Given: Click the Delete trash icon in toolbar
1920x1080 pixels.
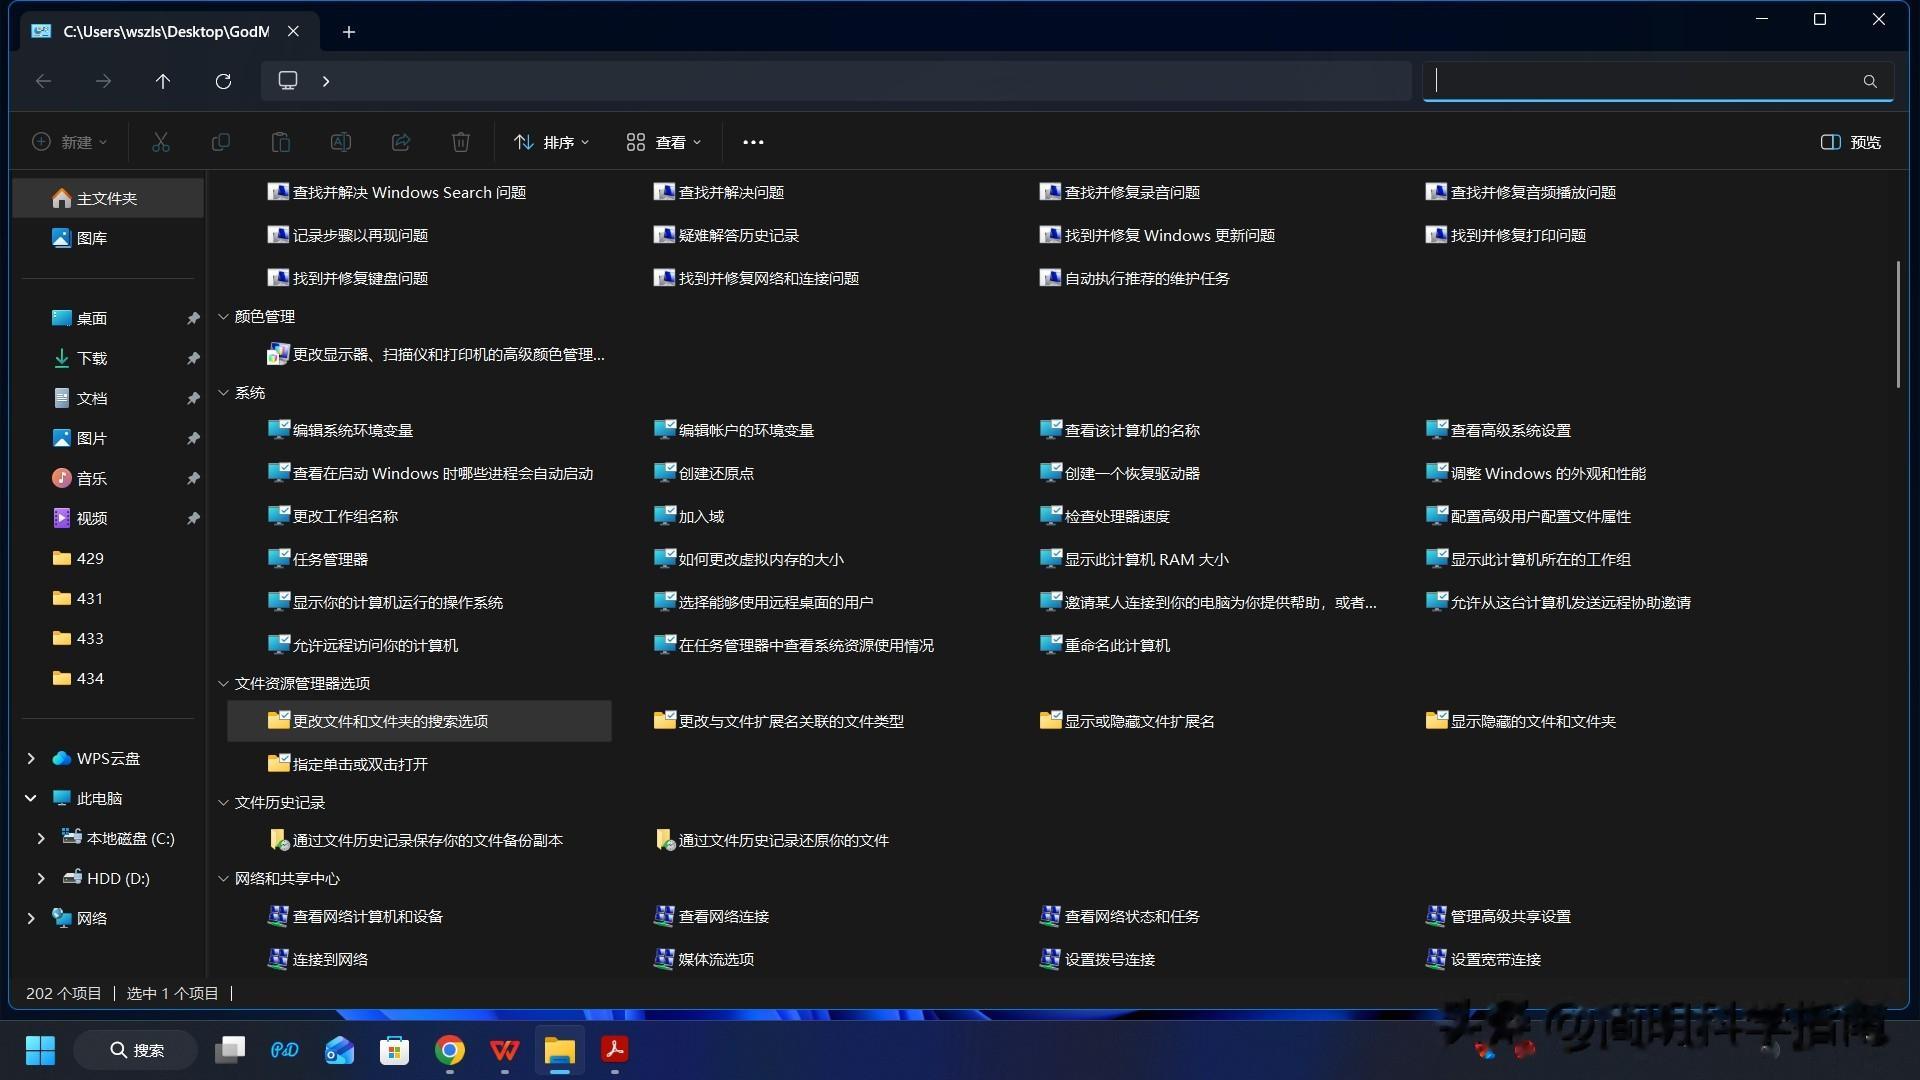Looking at the screenshot, I should point(460,142).
